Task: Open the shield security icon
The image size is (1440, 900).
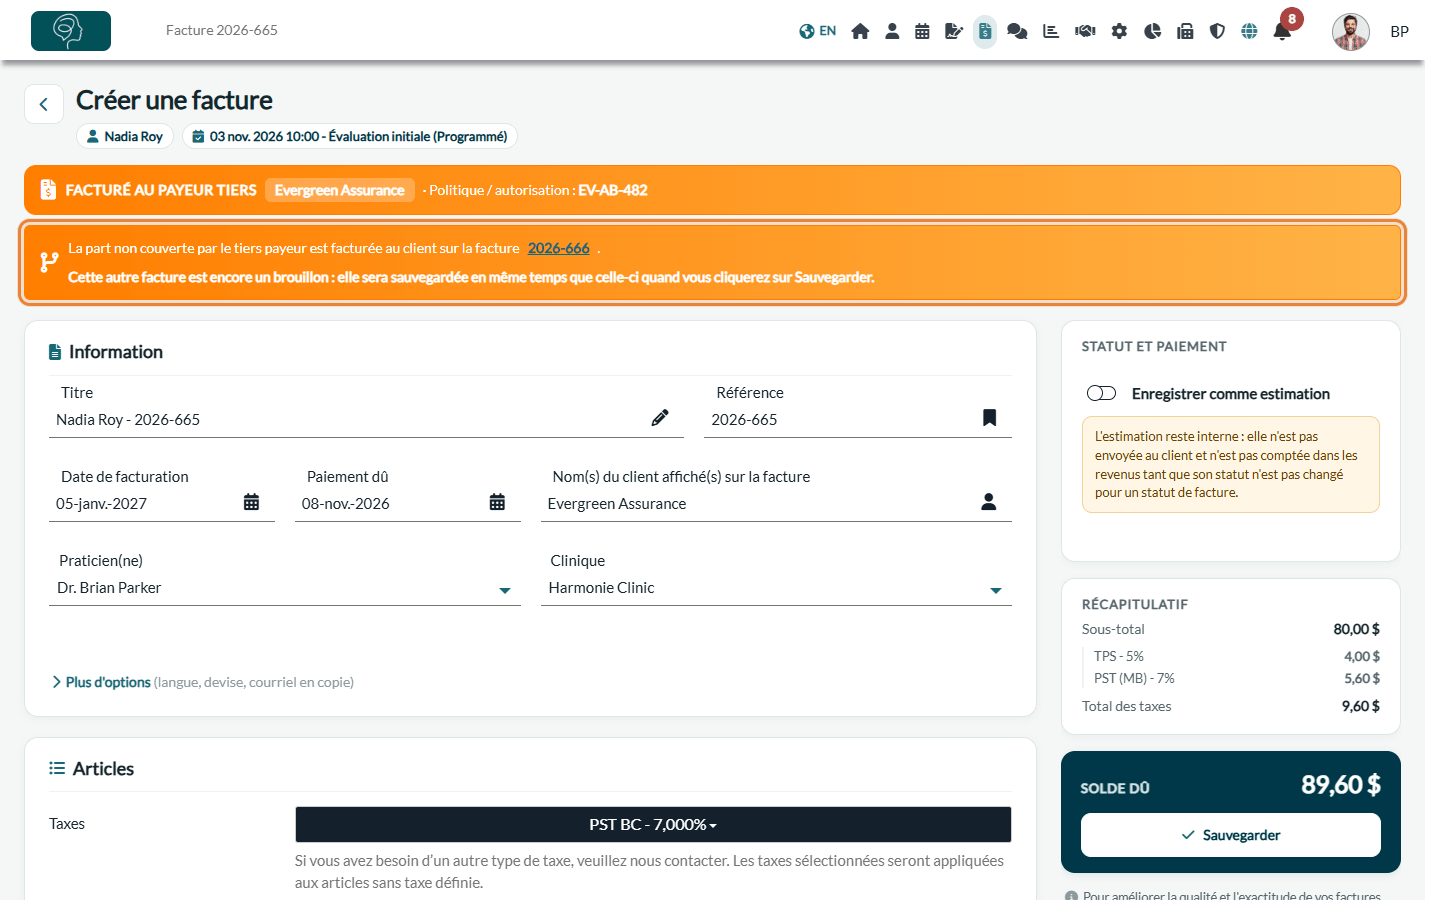Action: [x=1217, y=31]
